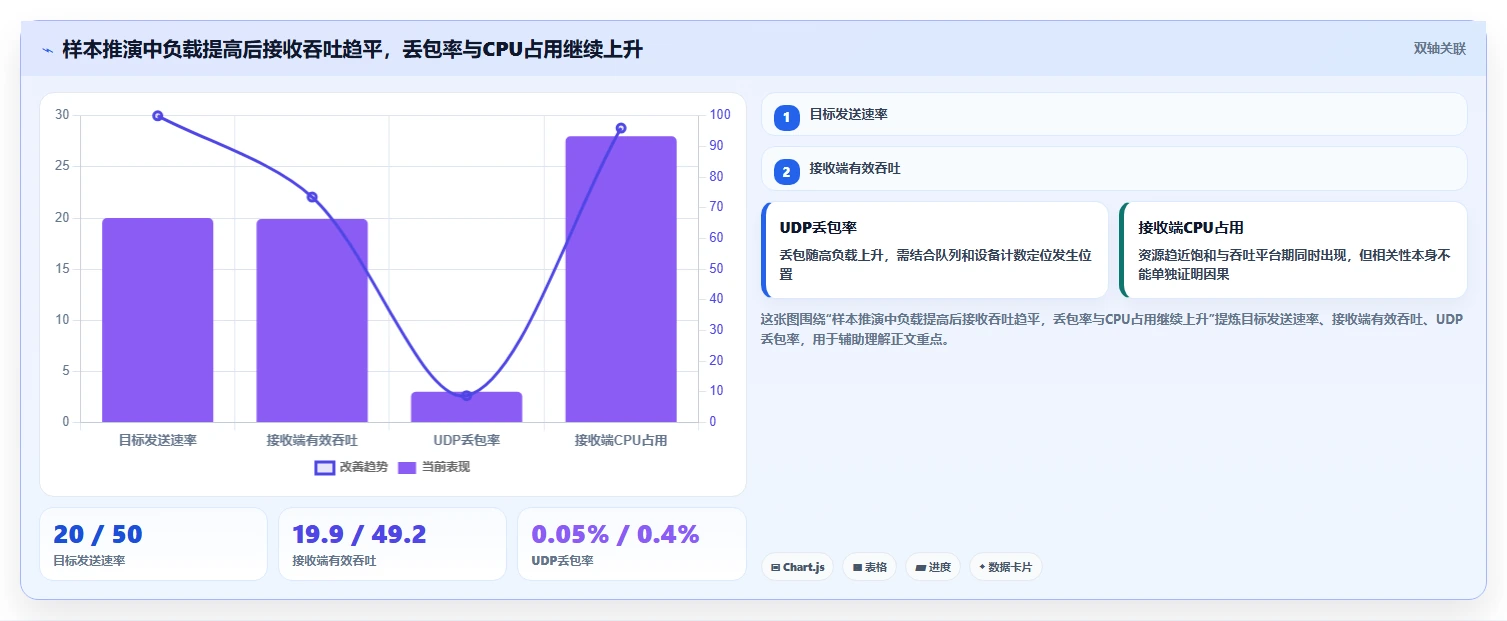Screen dimensions: 1507x621
Task: Click the 进度 tag chip
Action: click(x=932, y=567)
